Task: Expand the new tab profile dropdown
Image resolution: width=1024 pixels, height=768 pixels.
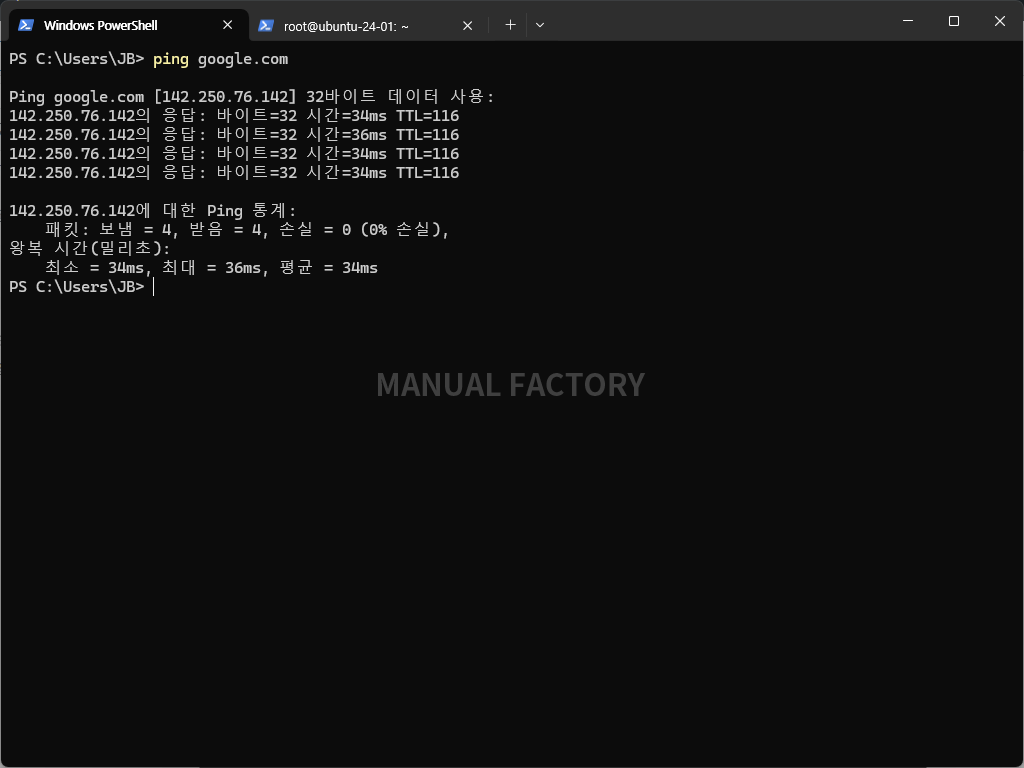Action: (x=539, y=25)
